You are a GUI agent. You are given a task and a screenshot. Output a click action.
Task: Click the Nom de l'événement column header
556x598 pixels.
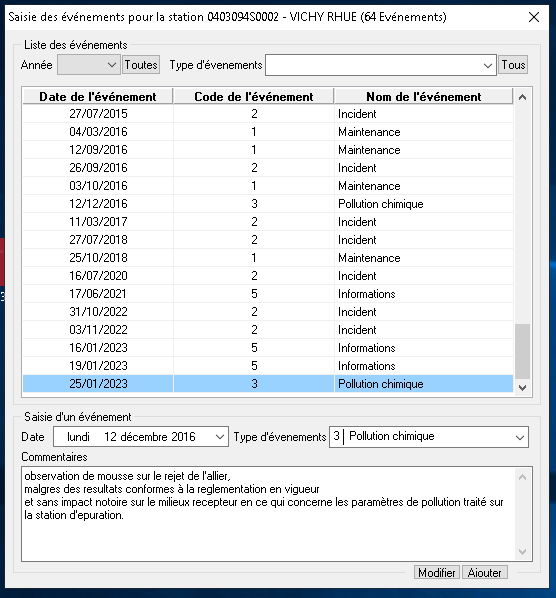tap(424, 96)
